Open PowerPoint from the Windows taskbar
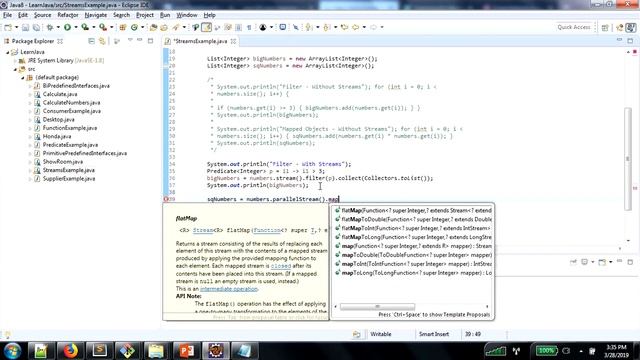 [x=187, y=351]
